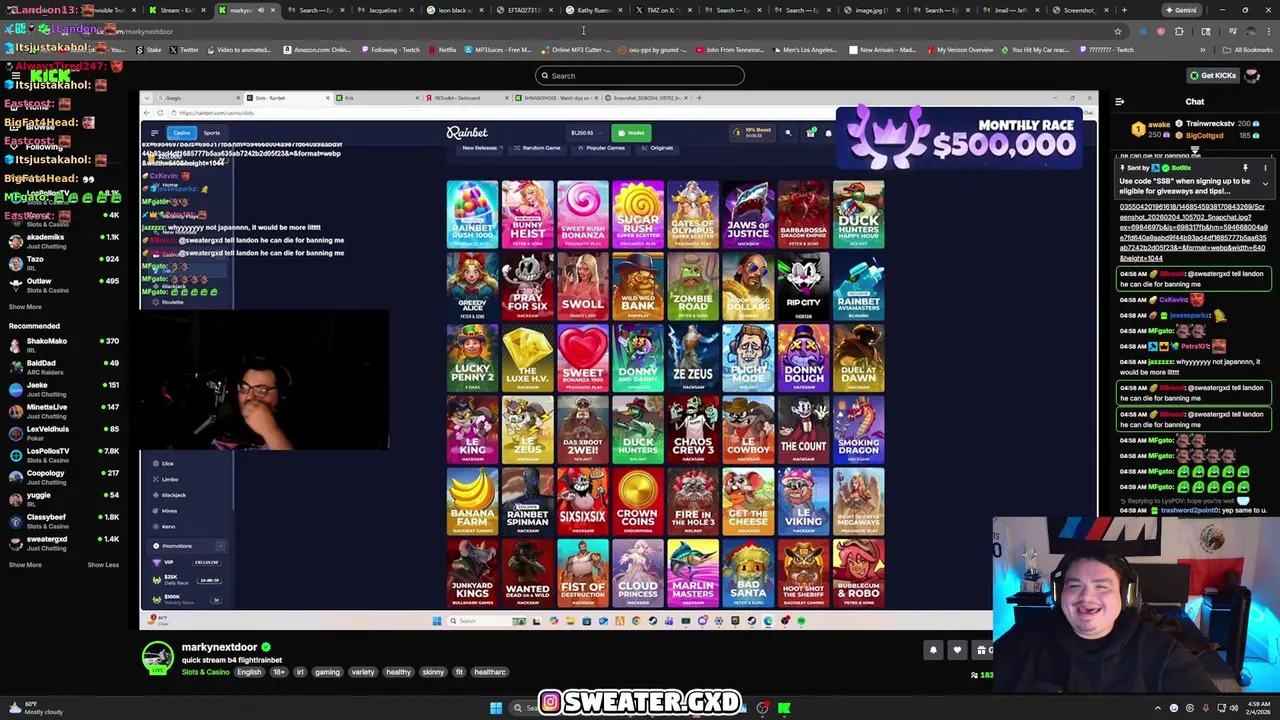Launch Zombie Road slot tile
Viewport: 1280px width, 720px height.
tap(693, 286)
